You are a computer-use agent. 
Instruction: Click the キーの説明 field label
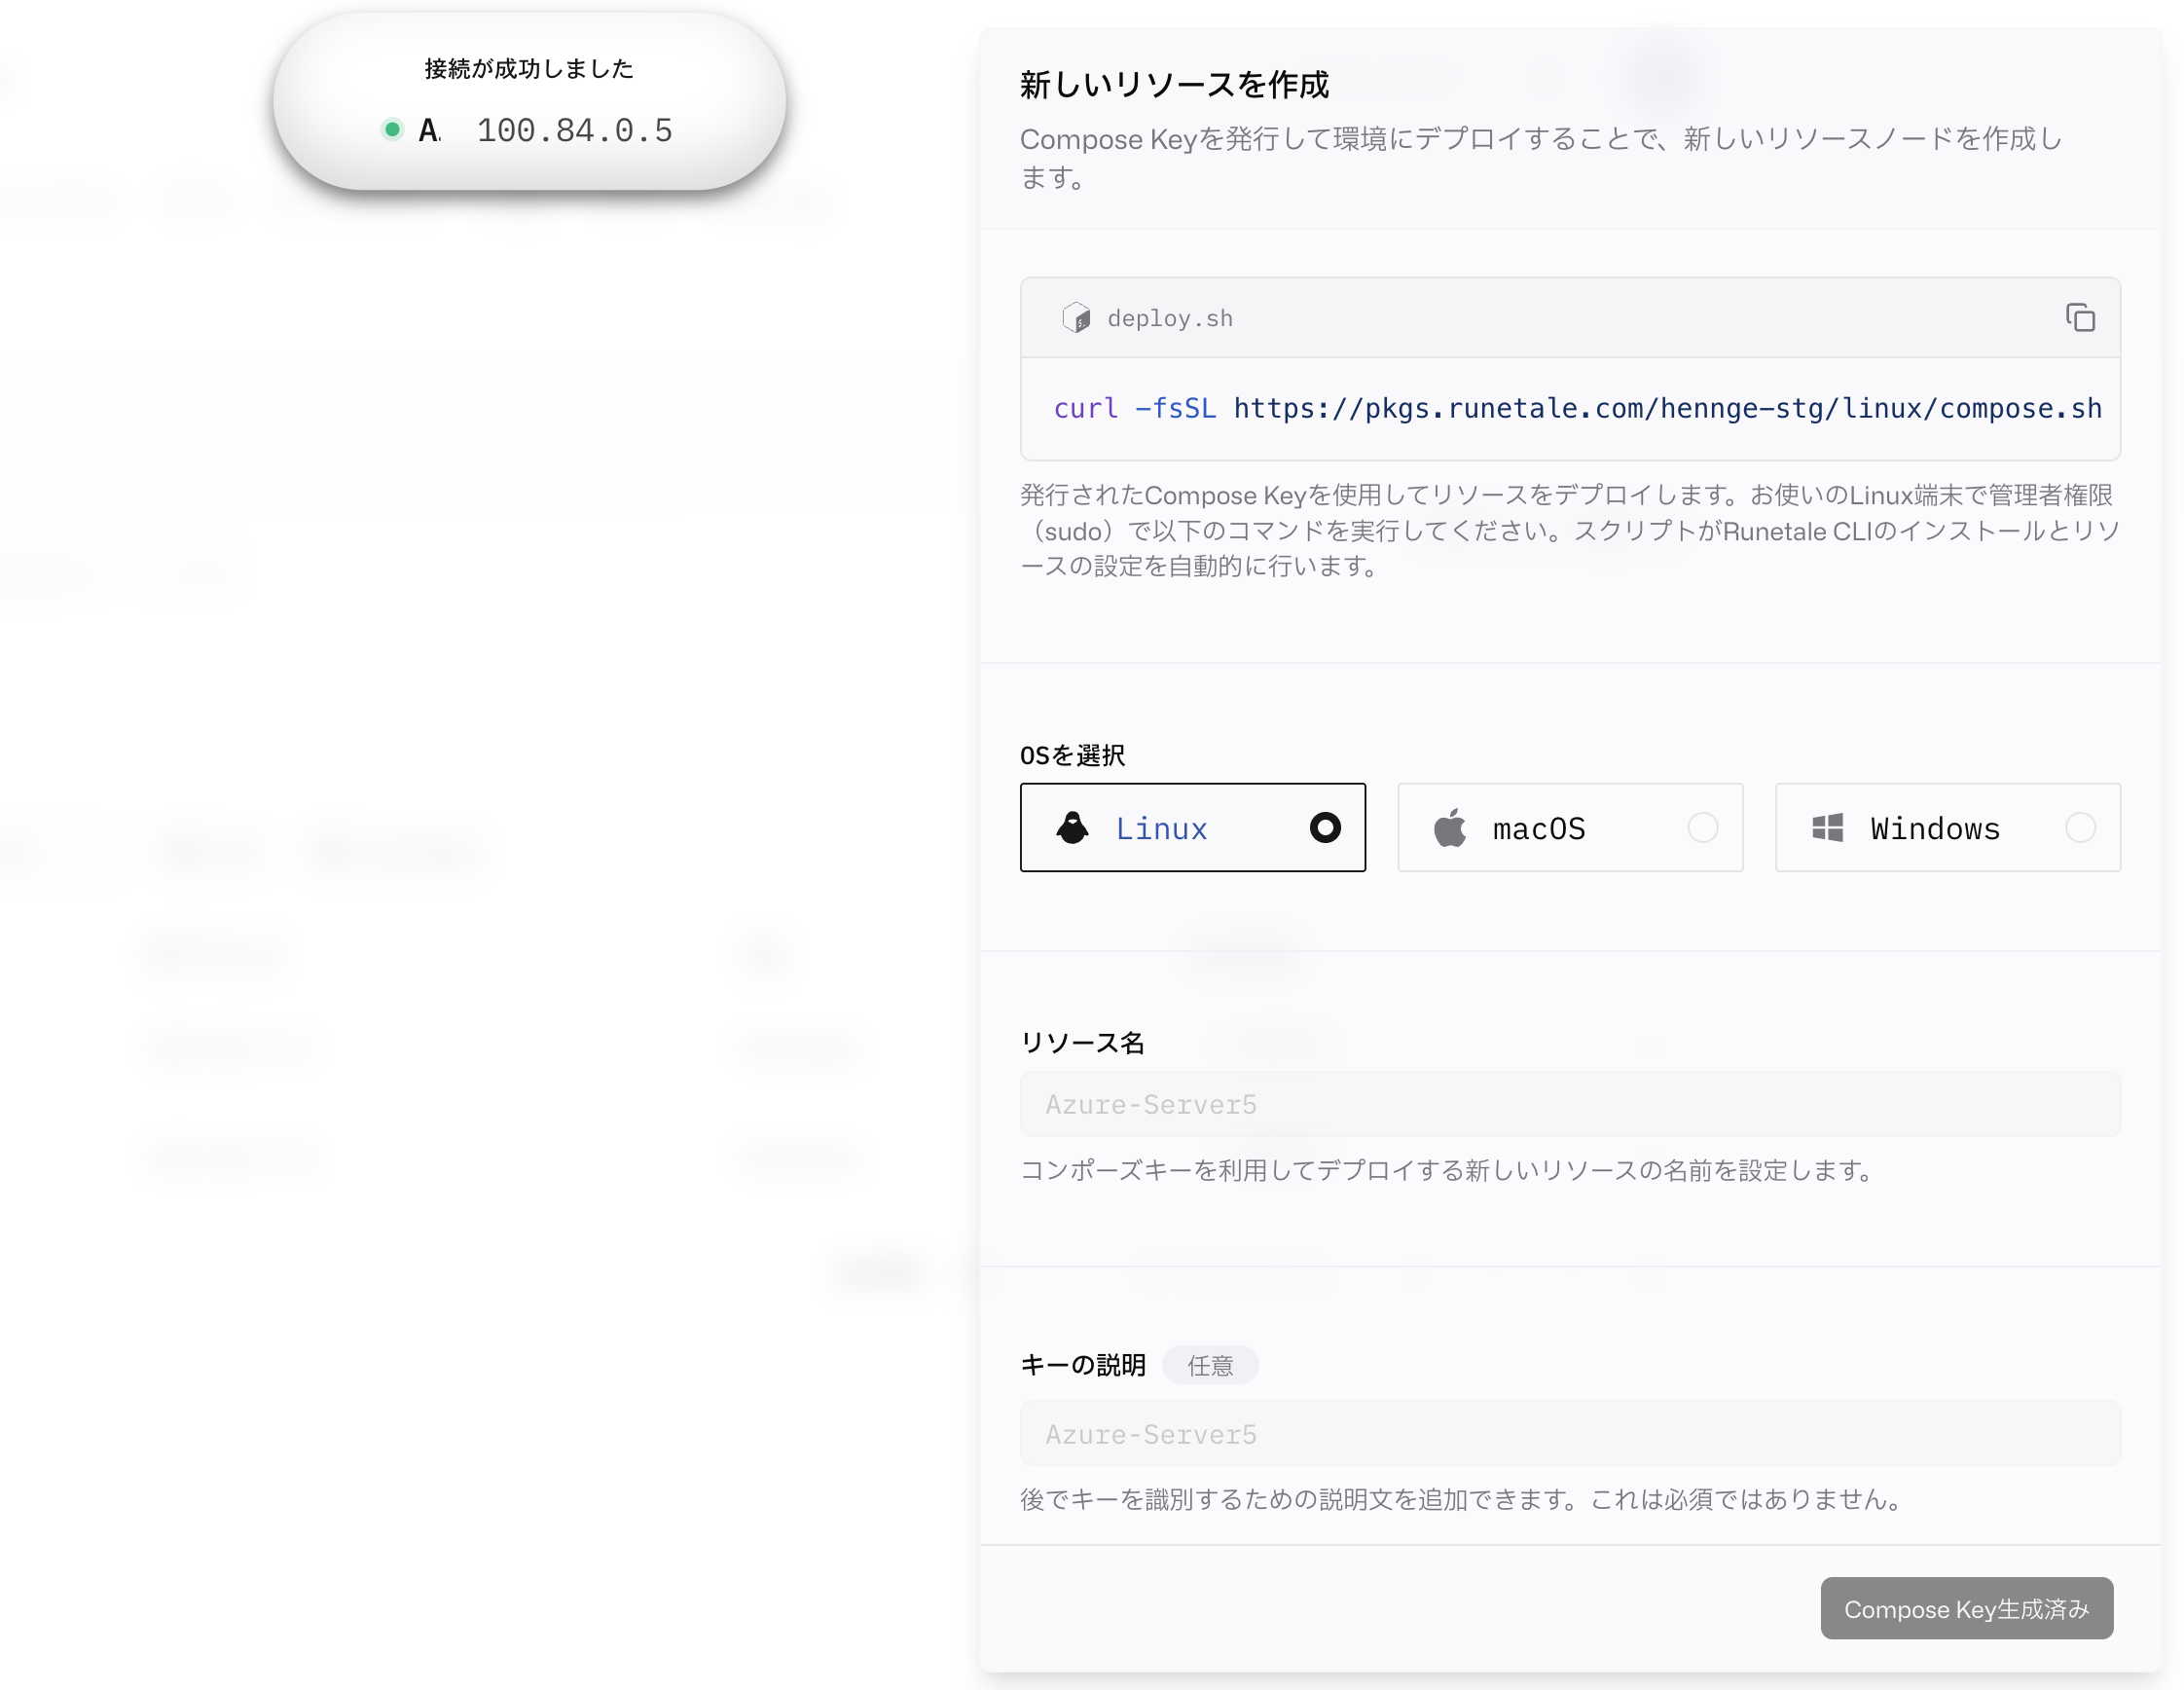coord(1083,1365)
